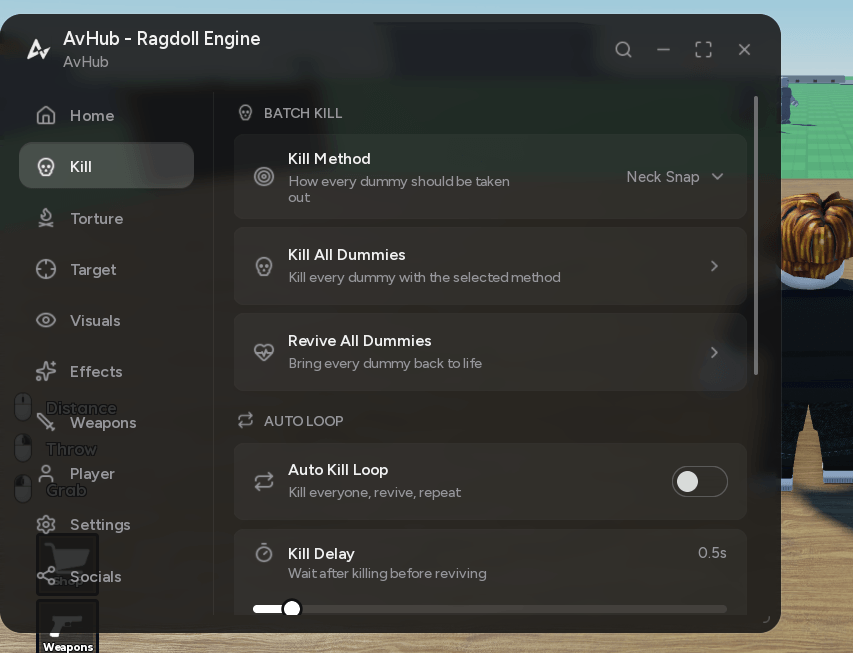Close the AvHub window
The height and width of the screenshot is (653, 853).
(x=744, y=50)
